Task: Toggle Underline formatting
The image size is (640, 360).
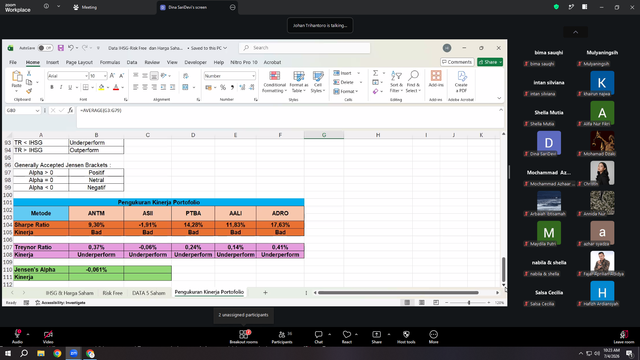Action: [70, 87]
